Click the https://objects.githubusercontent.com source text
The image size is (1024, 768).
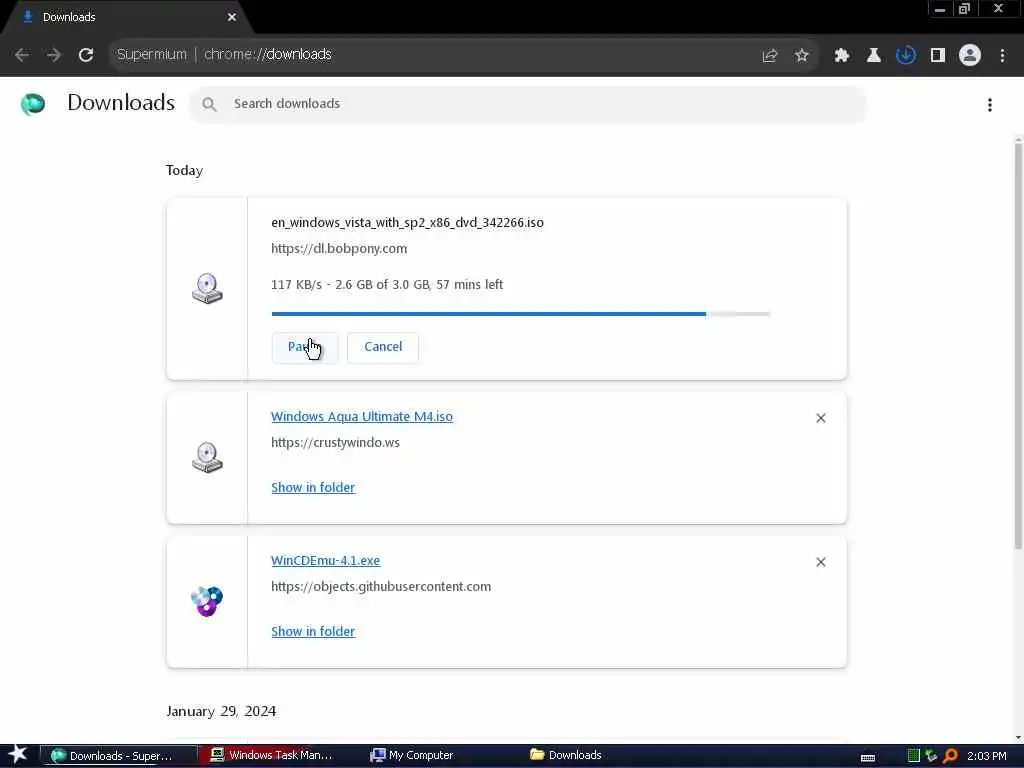click(381, 586)
